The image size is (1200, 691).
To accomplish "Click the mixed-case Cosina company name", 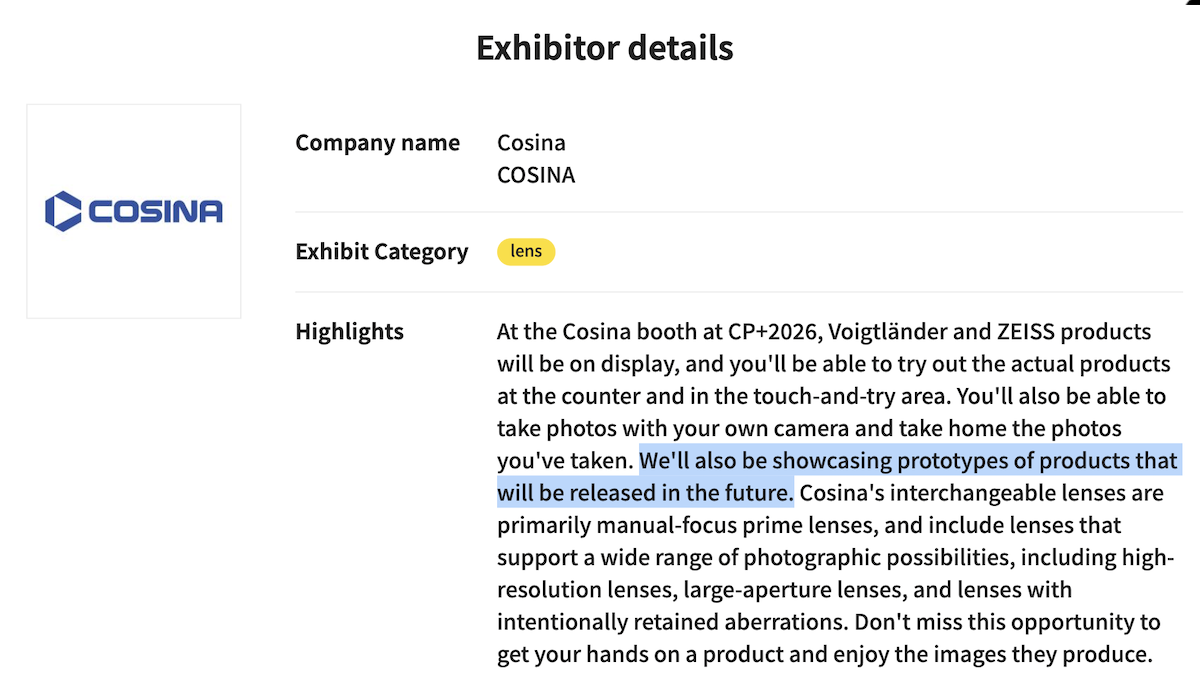I will (x=531, y=143).
